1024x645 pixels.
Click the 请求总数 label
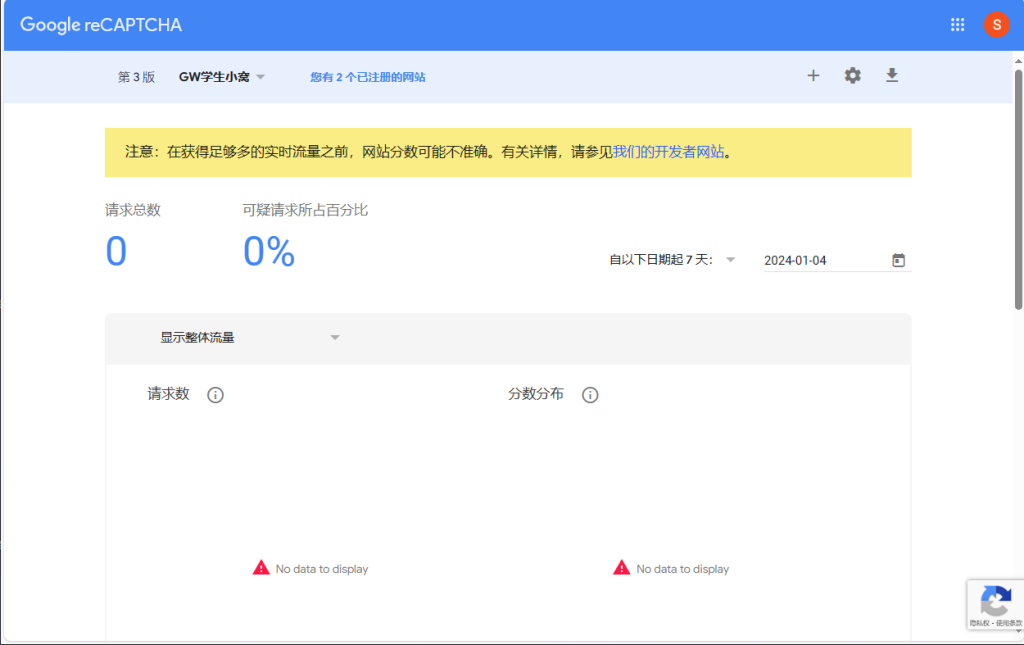point(133,210)
